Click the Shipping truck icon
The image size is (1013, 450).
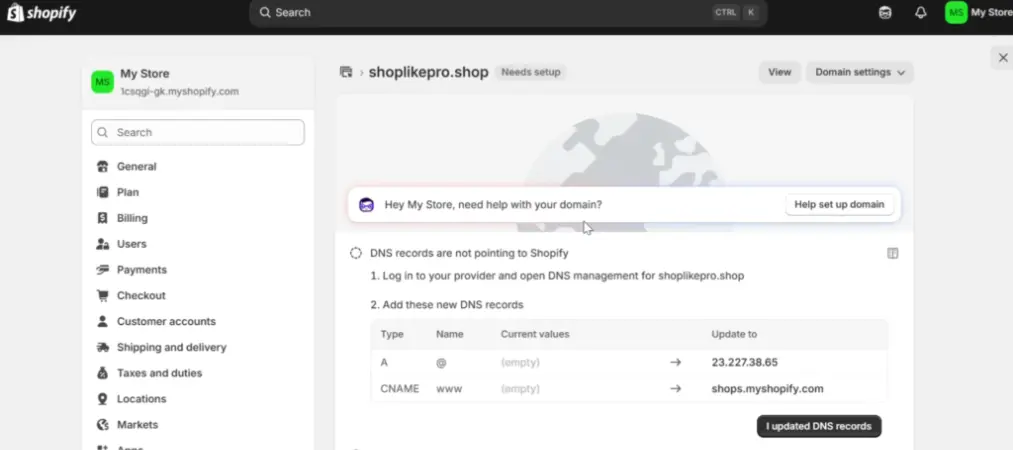(102, 347)
